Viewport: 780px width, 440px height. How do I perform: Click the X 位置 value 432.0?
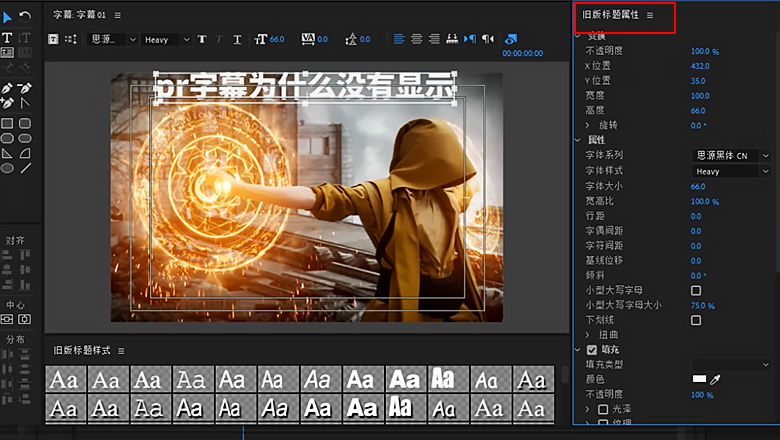(x=700, y=66)
